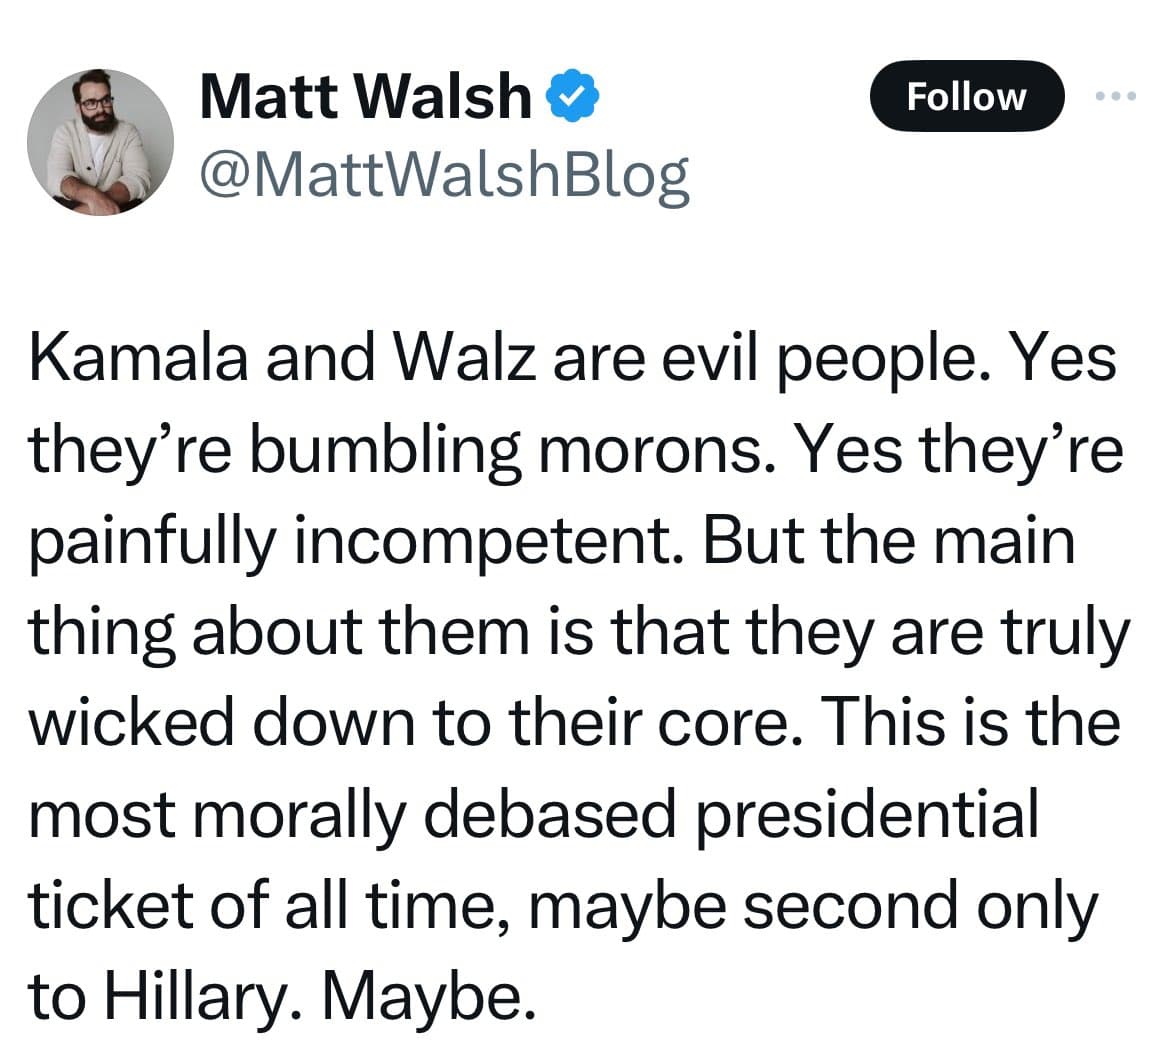Click "wicked down to their core" text
Screen dimensions: 1170x1062
(417, 723)
